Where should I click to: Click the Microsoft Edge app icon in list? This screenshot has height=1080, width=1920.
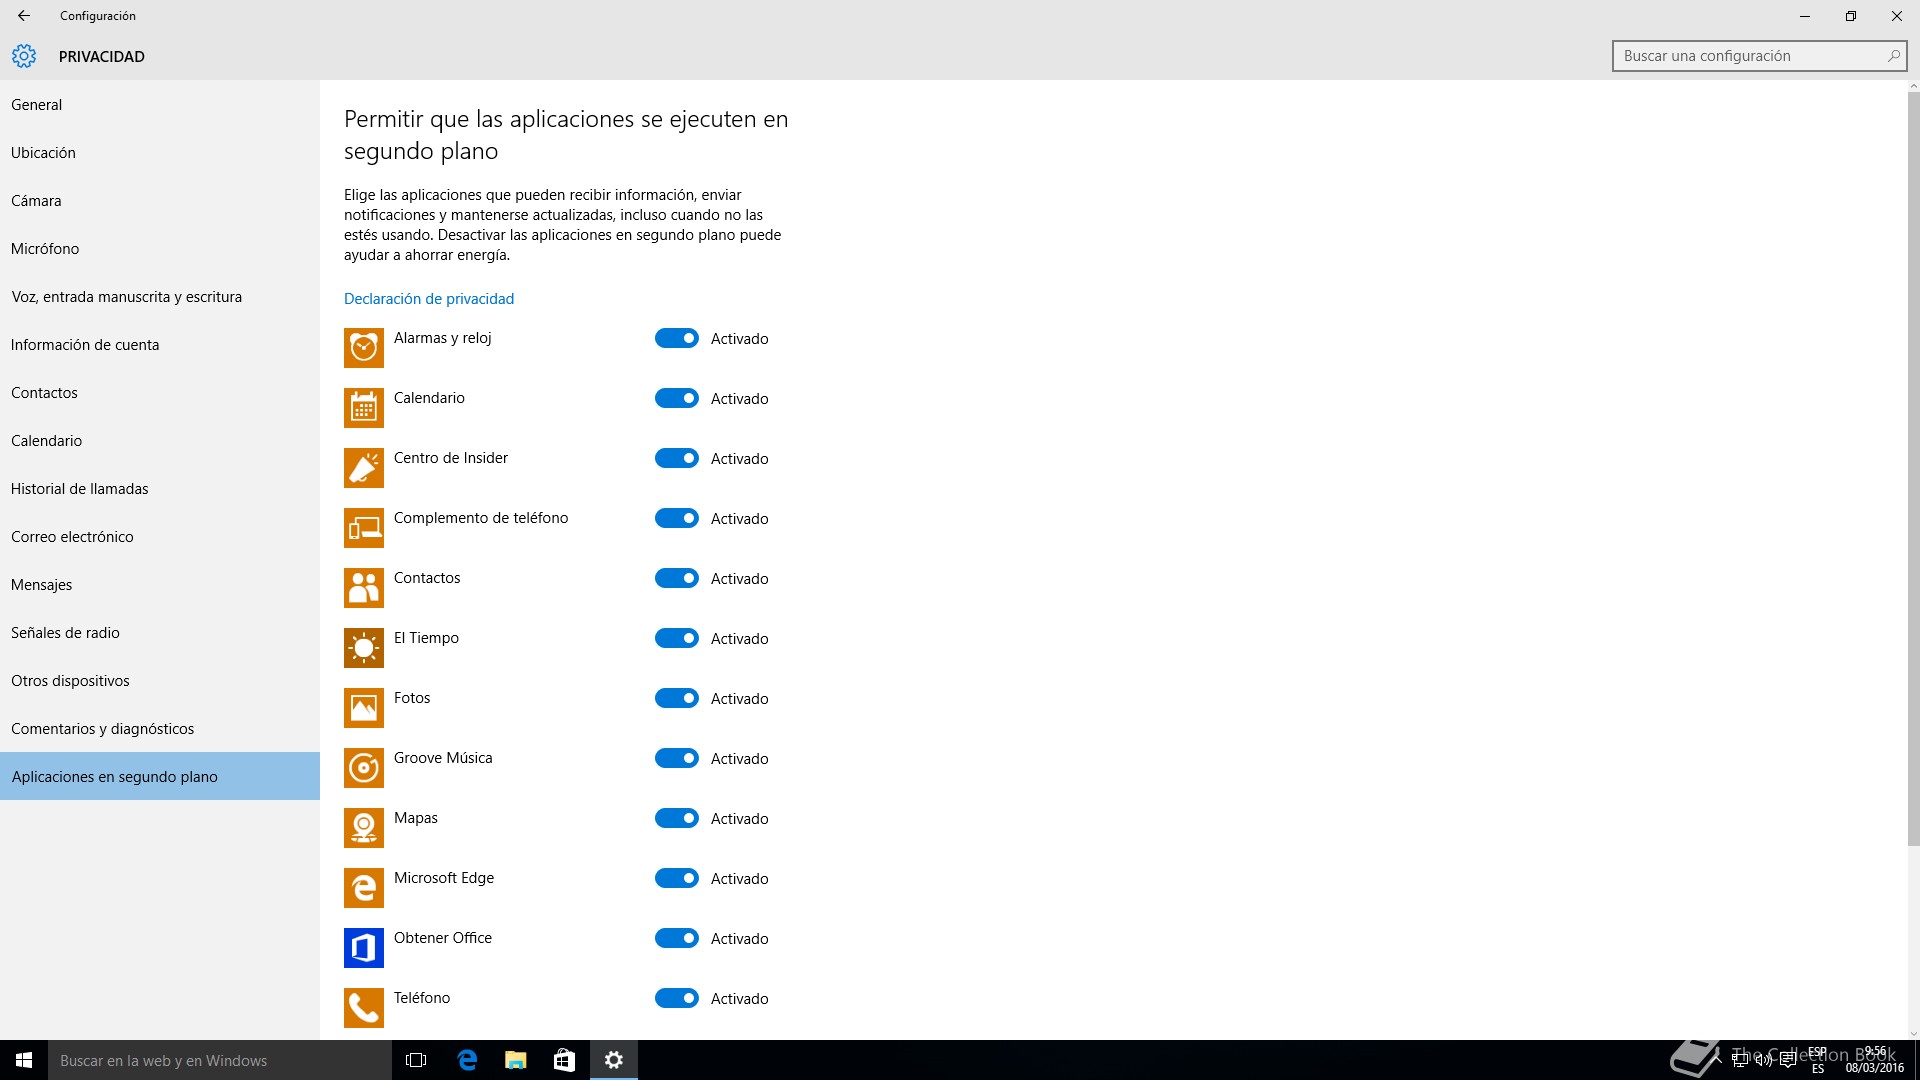coord(364,888)
